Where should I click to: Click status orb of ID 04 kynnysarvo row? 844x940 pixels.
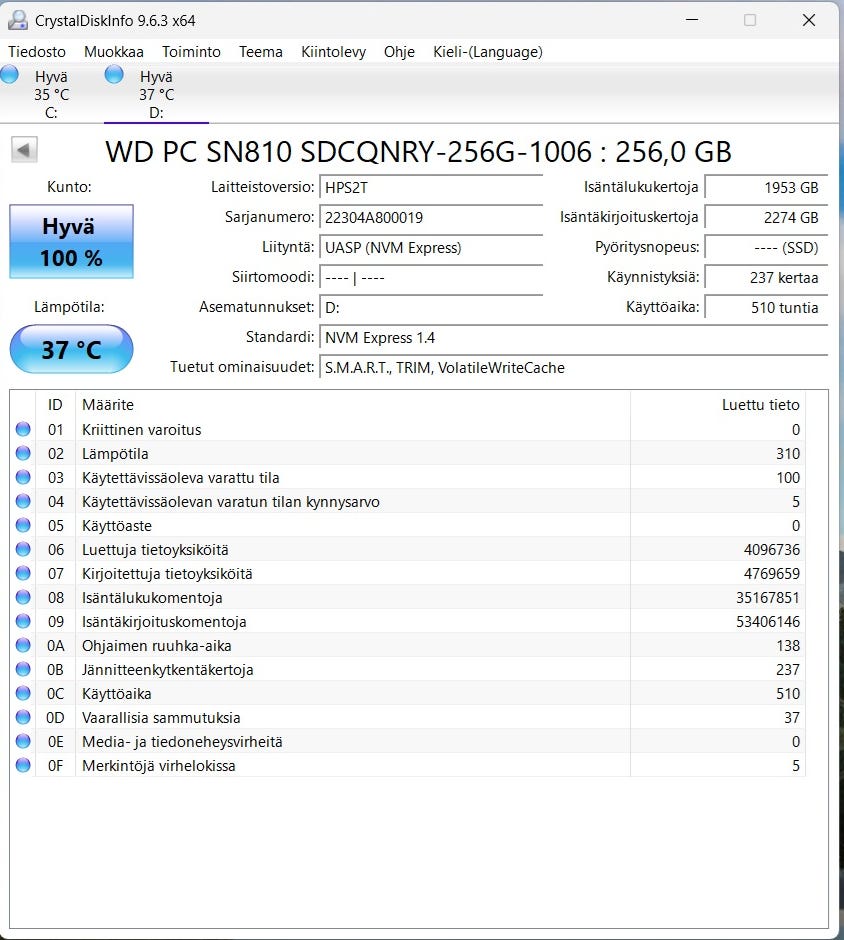point(23,501)
